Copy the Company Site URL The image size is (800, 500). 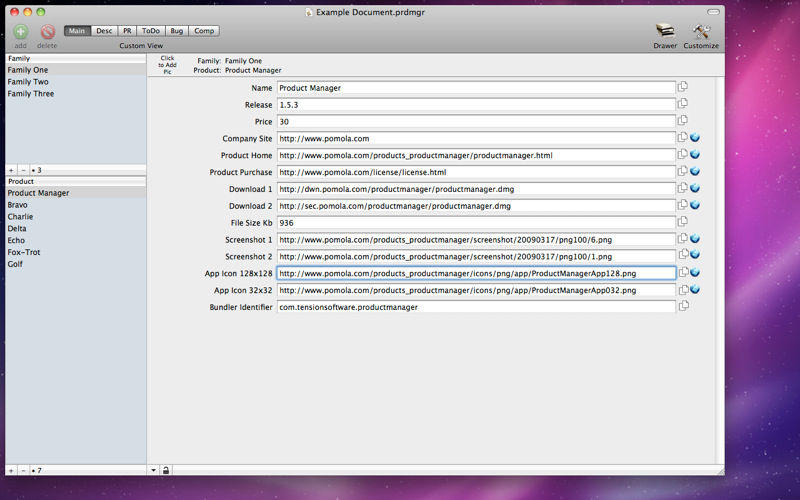[x=683, y=137]
